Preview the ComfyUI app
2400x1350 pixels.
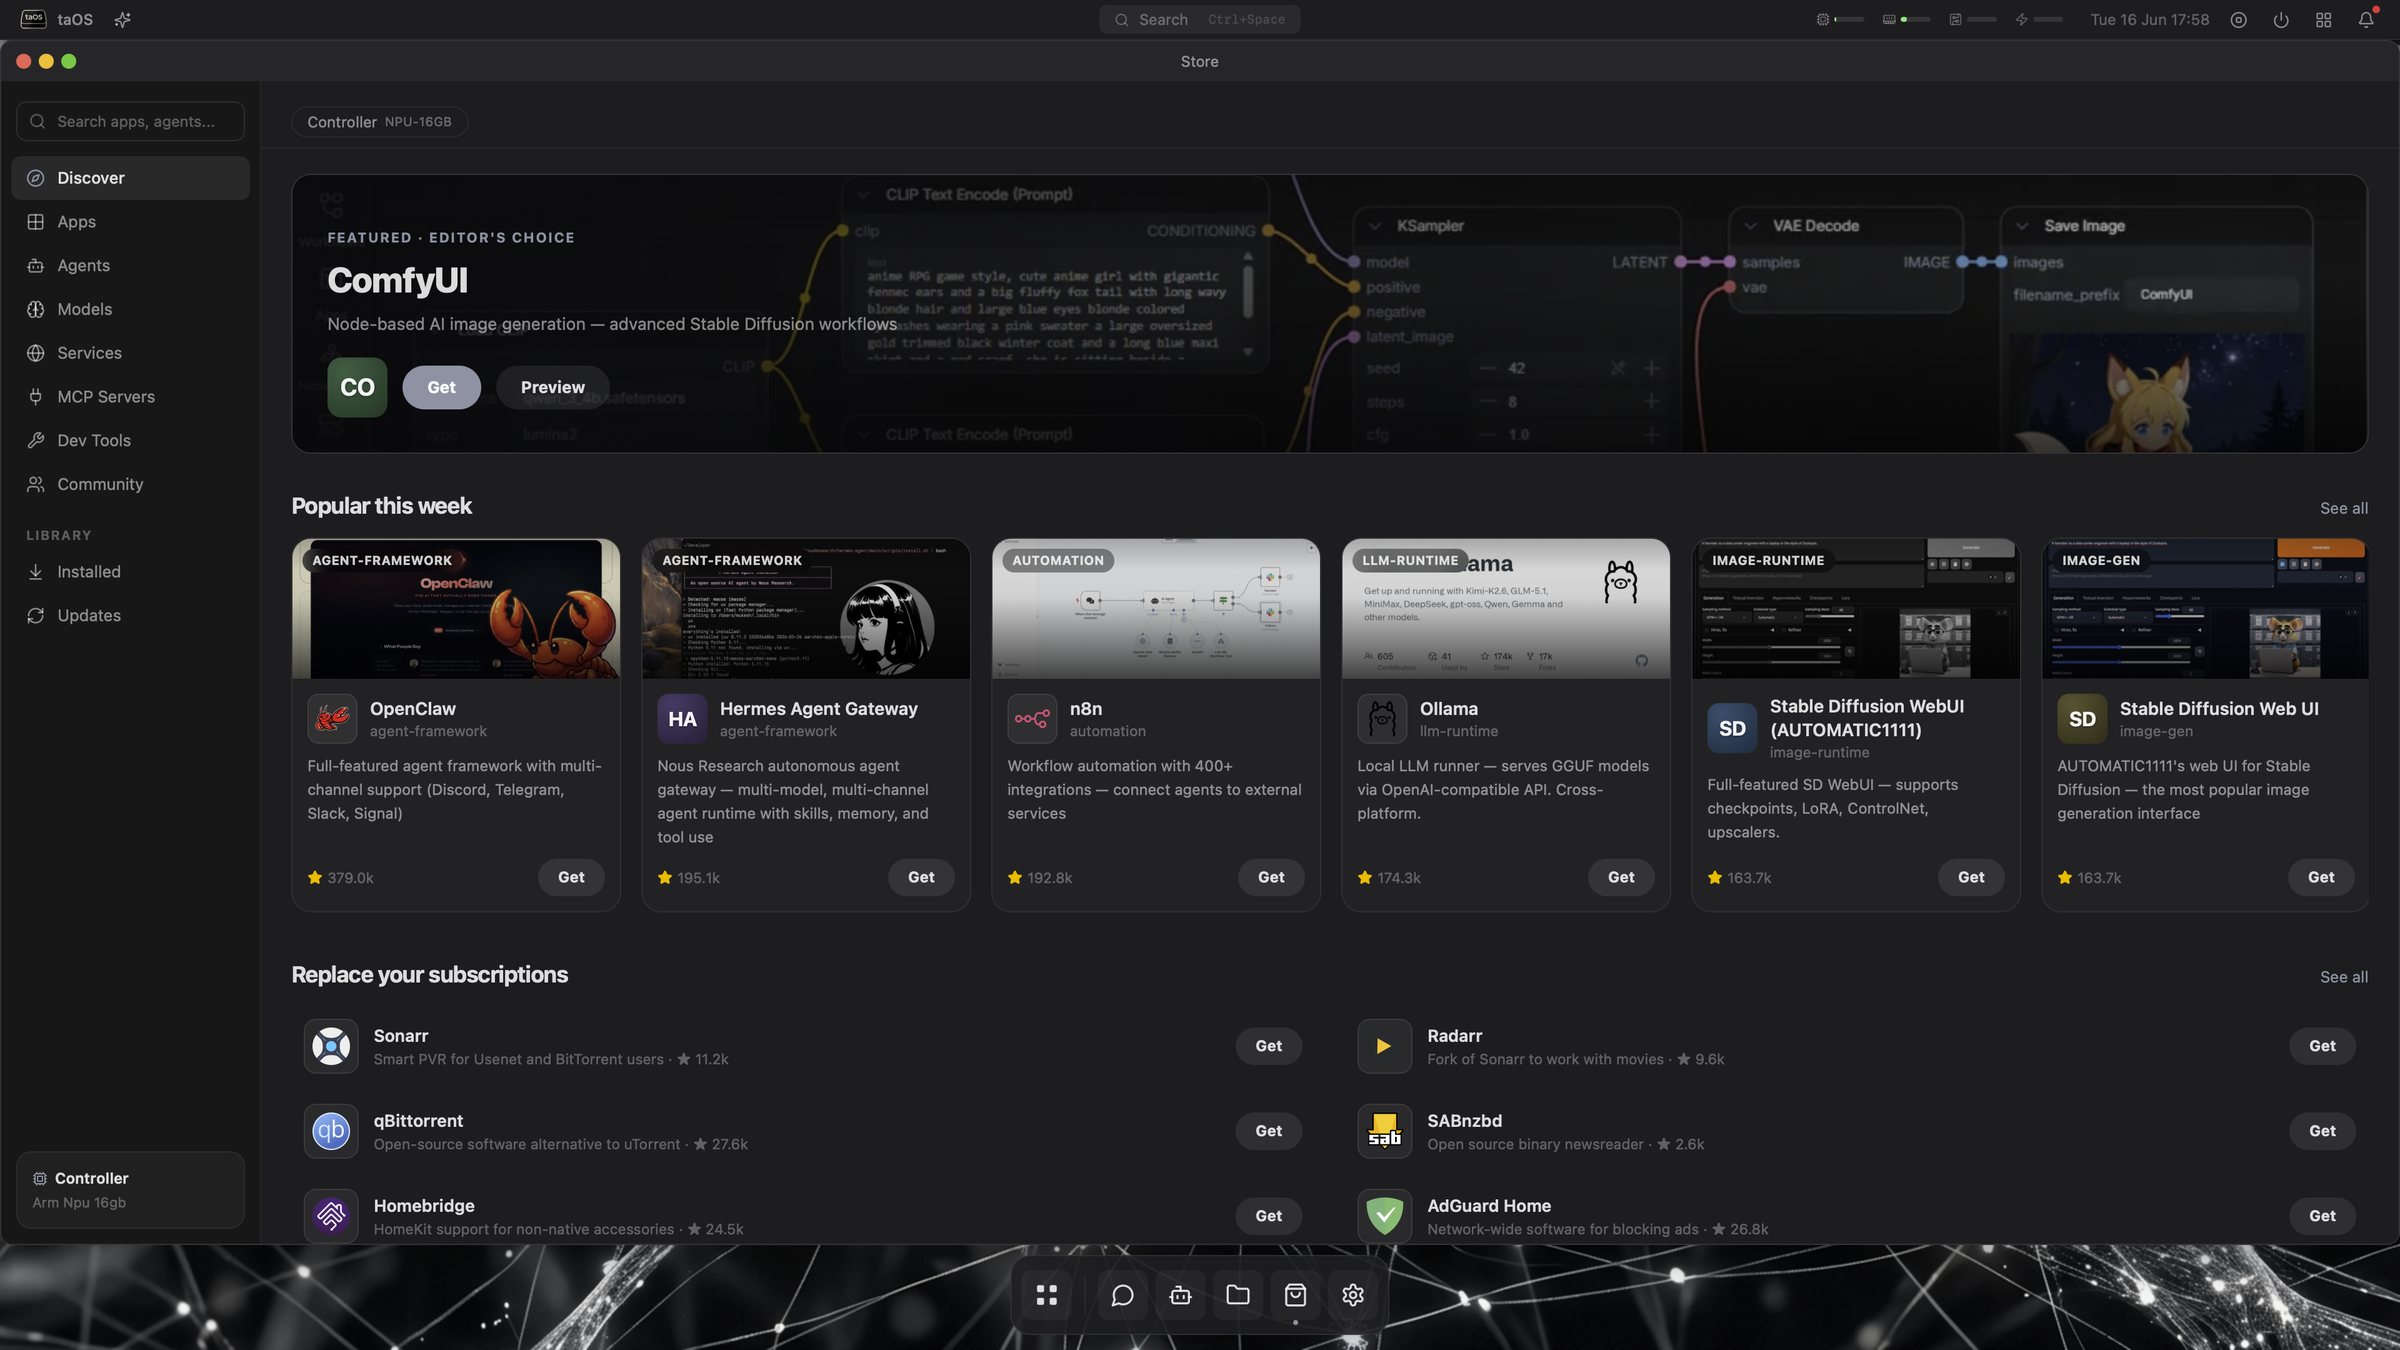[x=552, y=387]
